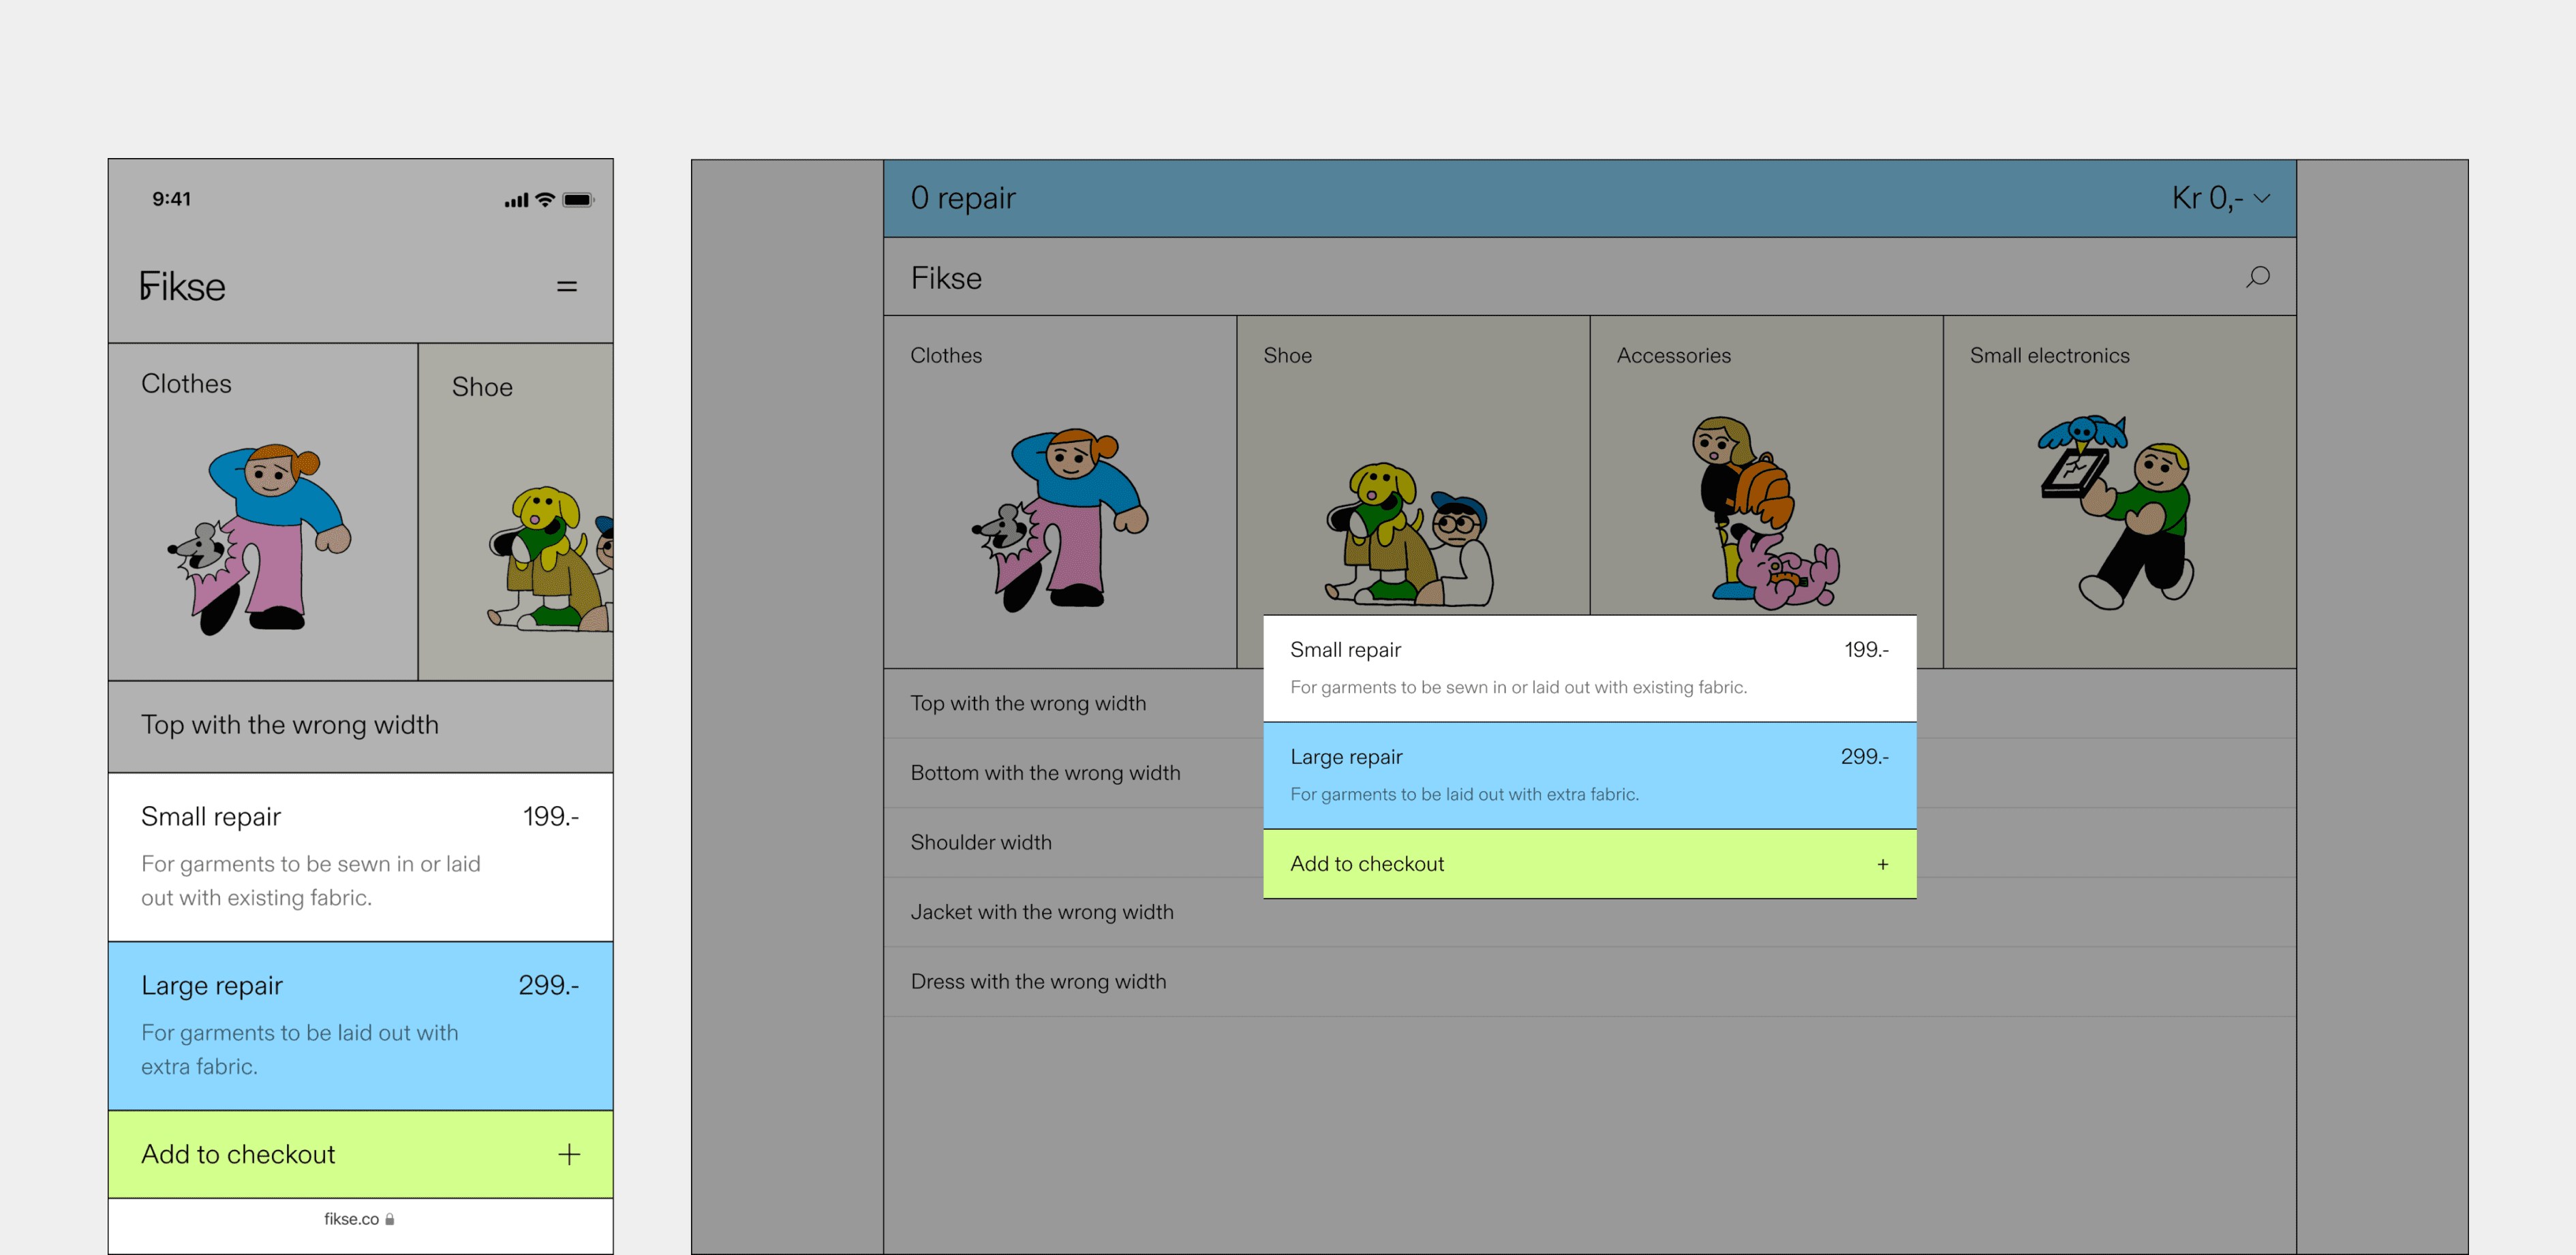Click the search magnifier icon
Screen dimensions: 2576x1255
[2257, 277]
